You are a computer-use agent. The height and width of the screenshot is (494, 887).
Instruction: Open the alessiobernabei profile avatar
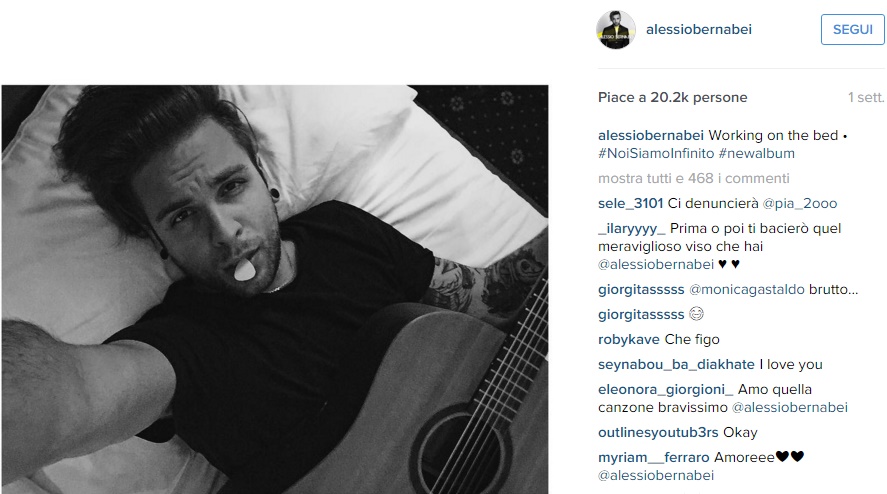tap(616, 29)
